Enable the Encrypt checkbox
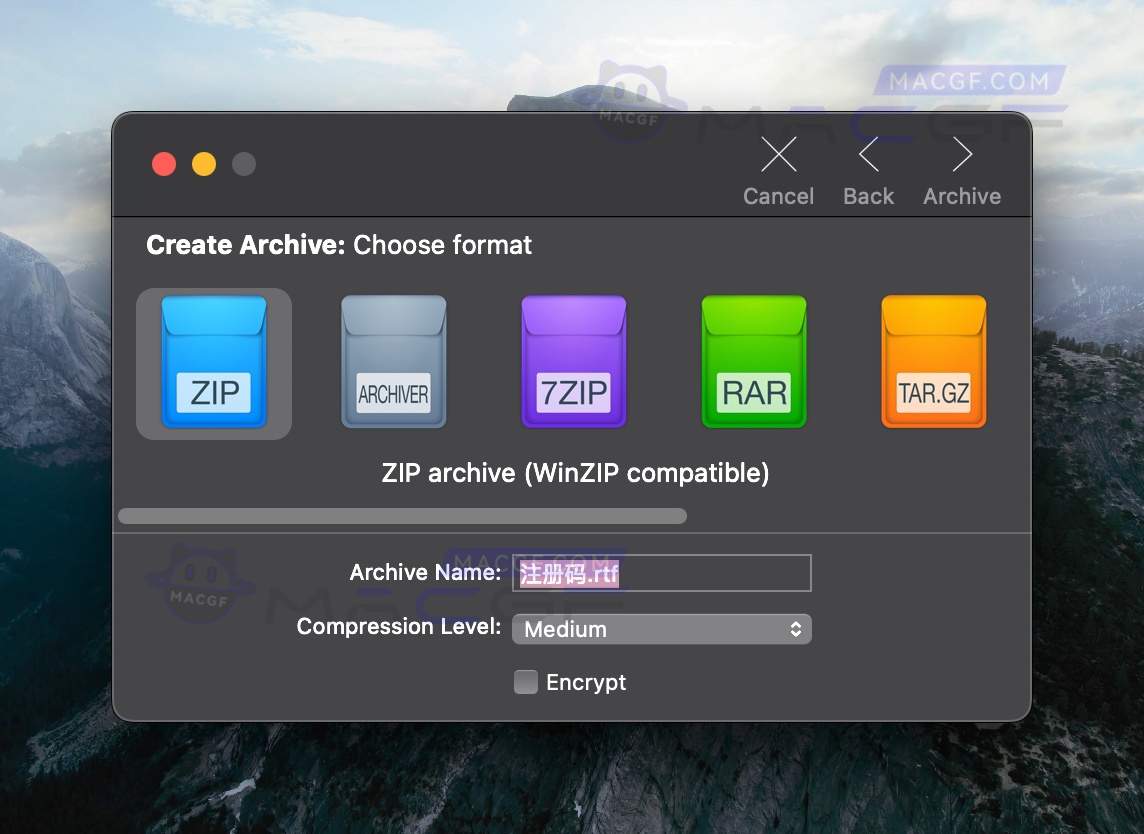The height and width of the screenshot is (834, 1144). point(526,682)
